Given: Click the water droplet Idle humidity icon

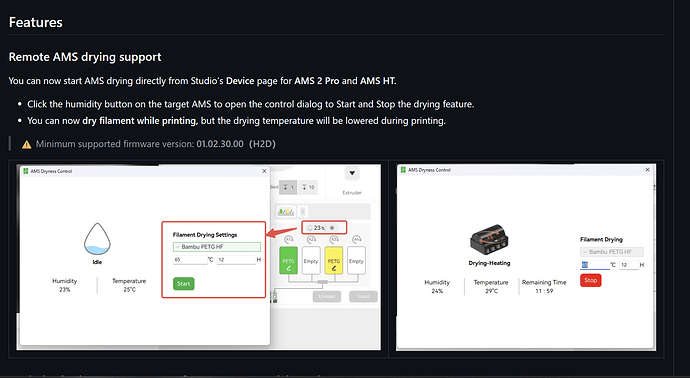Looking at the screenshot, I should [x=97, y=239].
